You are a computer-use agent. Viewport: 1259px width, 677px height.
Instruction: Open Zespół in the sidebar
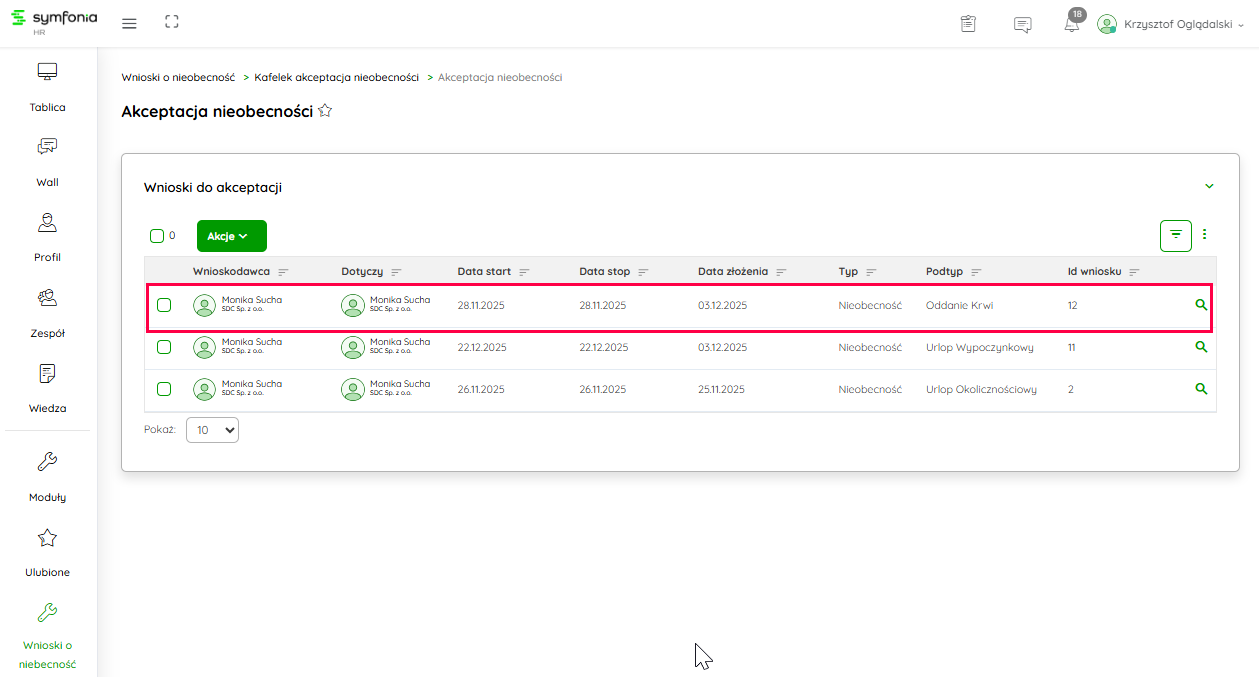tap(47, 313)
